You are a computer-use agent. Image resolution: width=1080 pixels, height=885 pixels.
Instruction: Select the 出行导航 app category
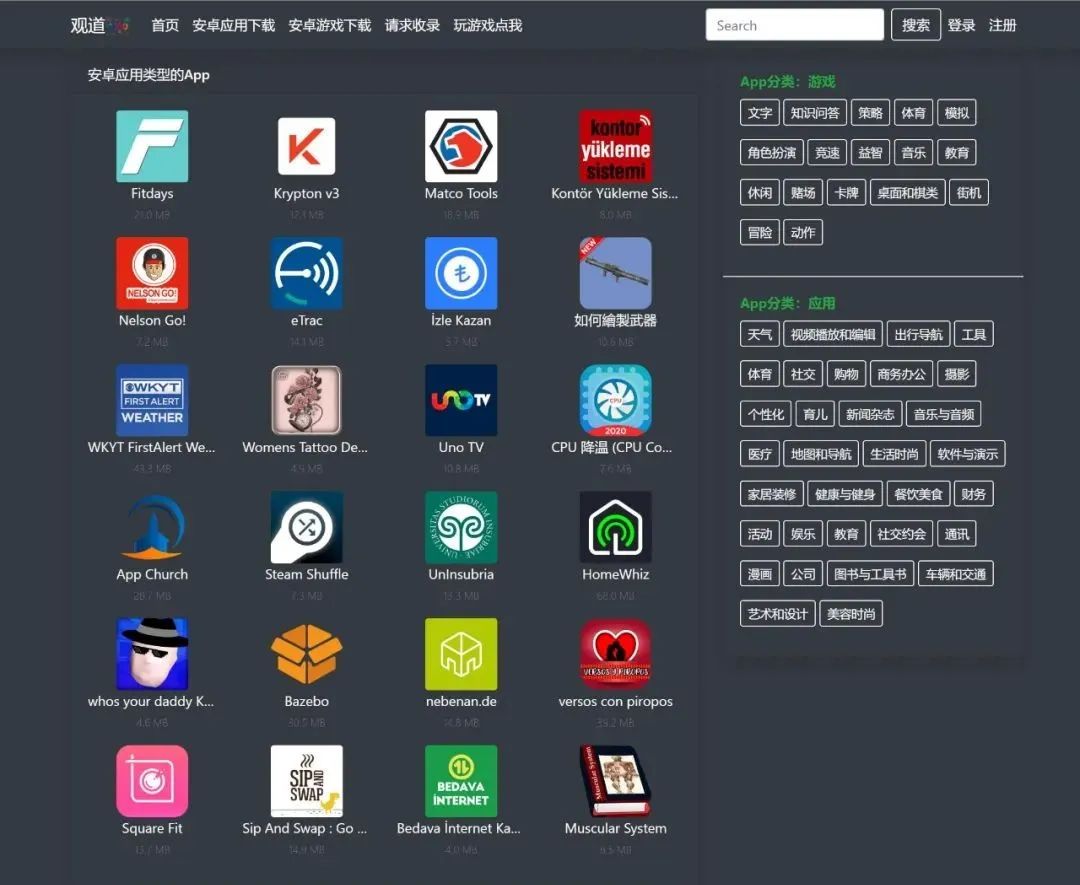(x=919, y=335)
